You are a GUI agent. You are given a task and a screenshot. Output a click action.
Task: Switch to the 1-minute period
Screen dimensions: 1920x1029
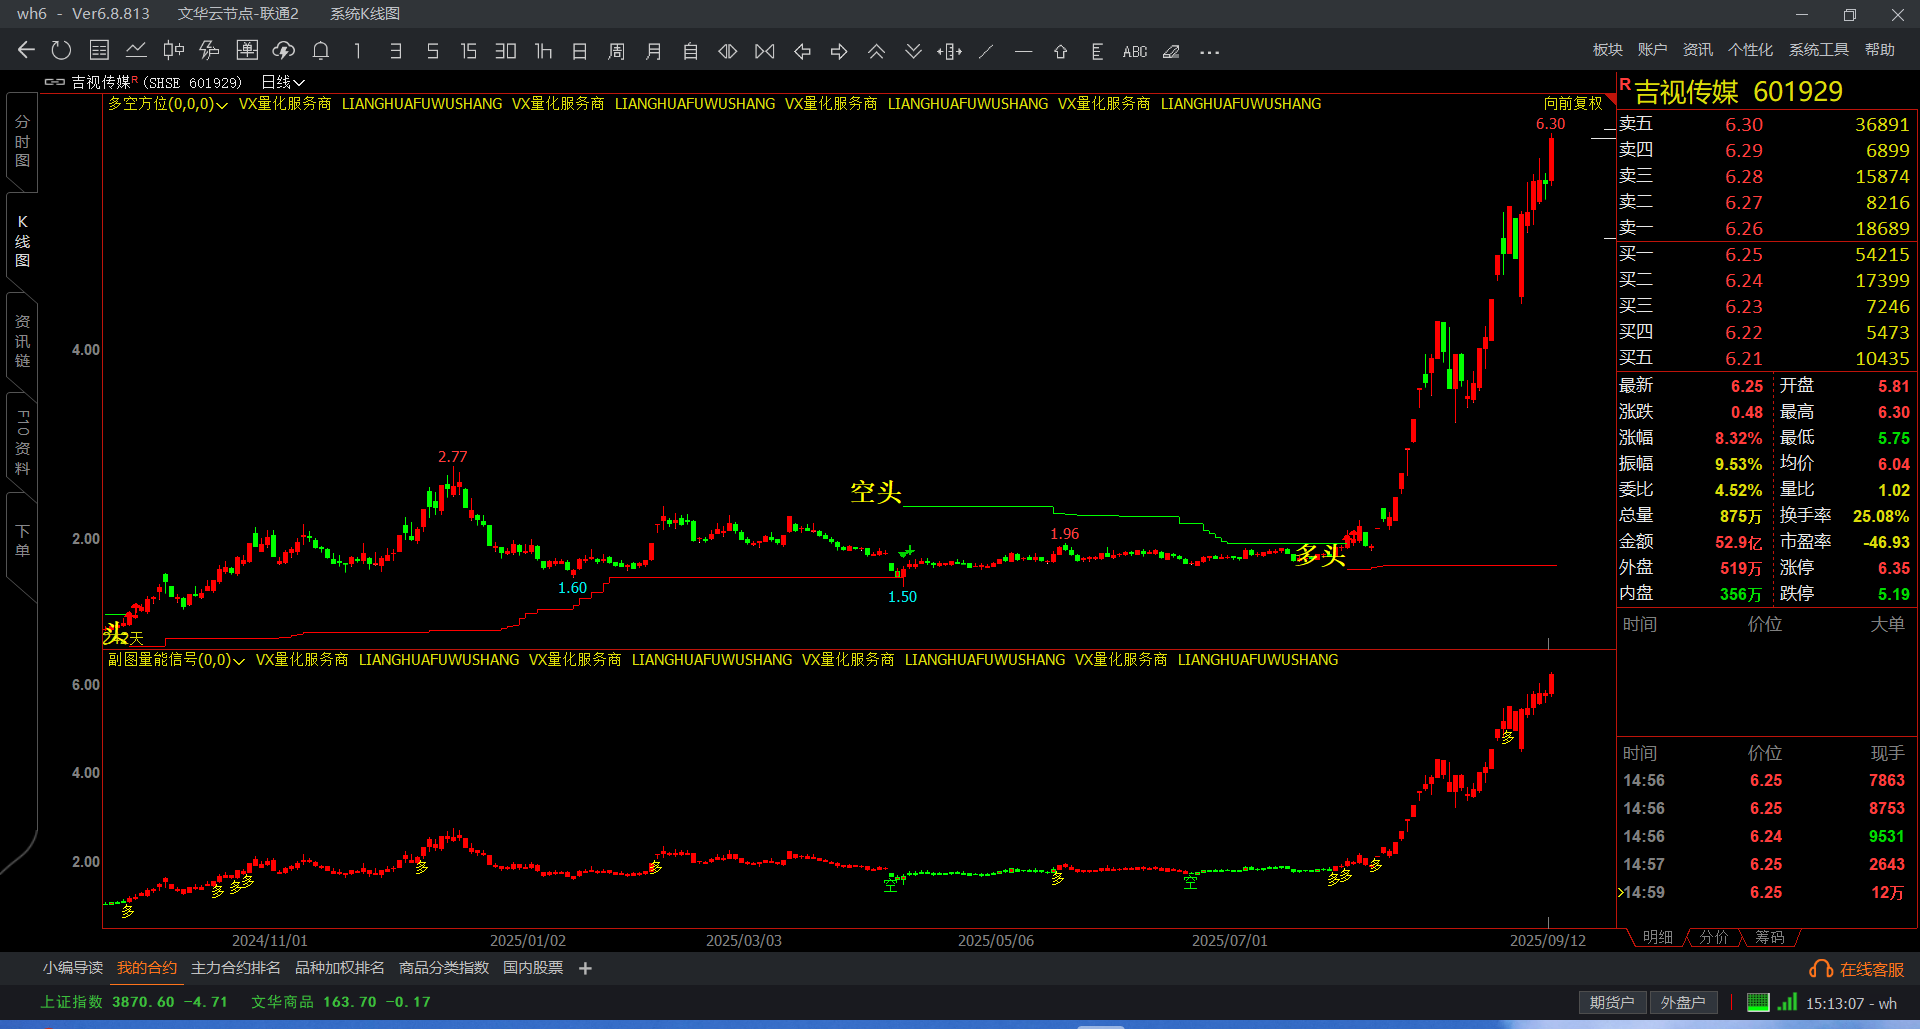pyautogui.click(x=358, y=51)
